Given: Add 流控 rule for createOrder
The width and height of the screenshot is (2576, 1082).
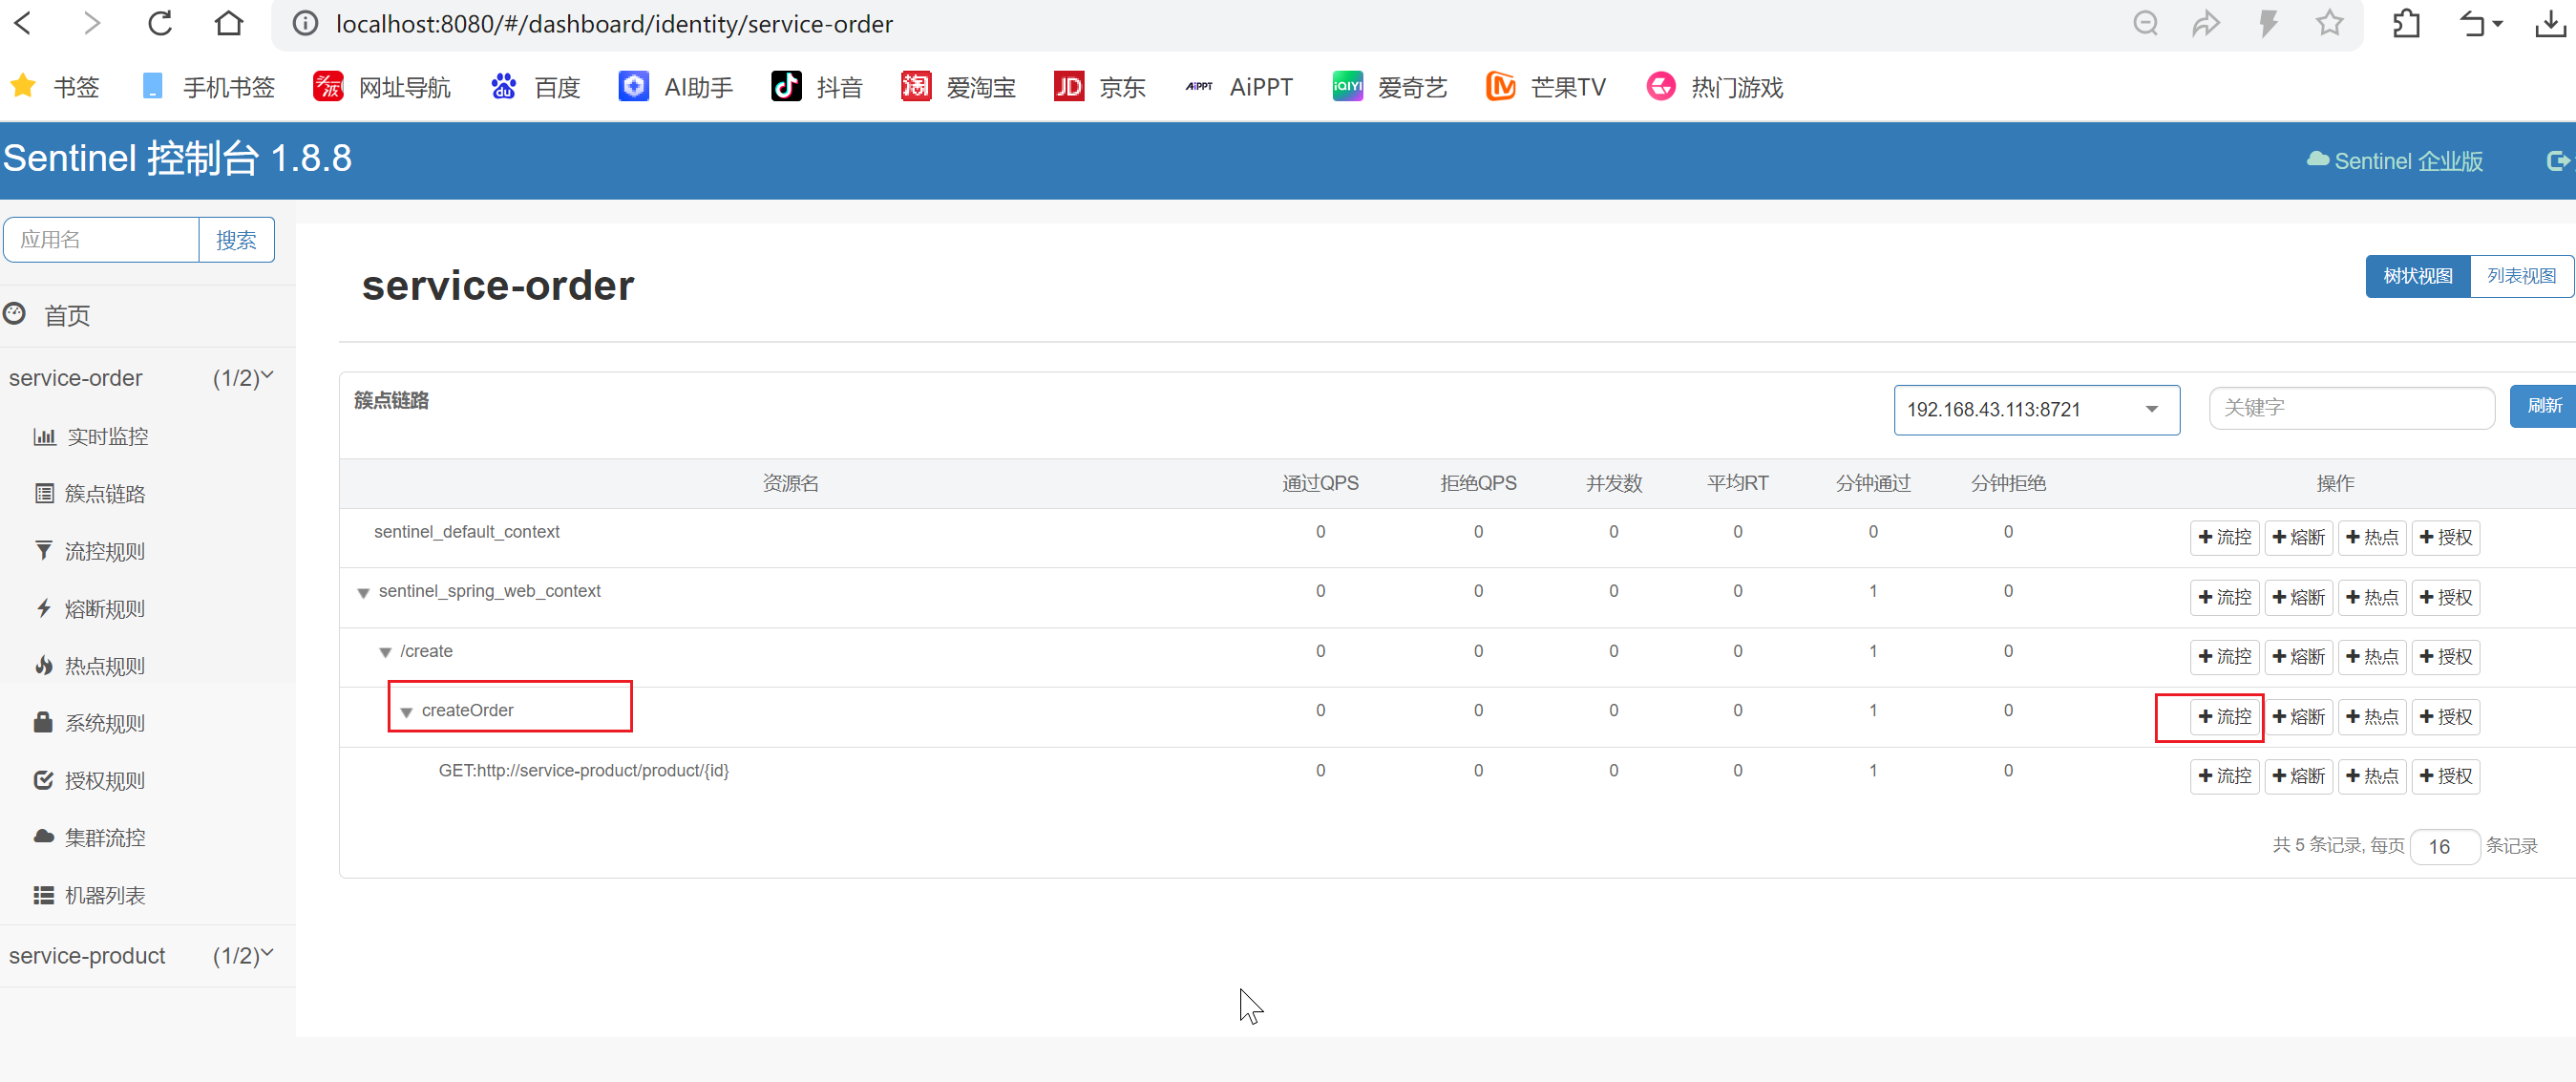Looking at the screenshot, I should 2224,716.
